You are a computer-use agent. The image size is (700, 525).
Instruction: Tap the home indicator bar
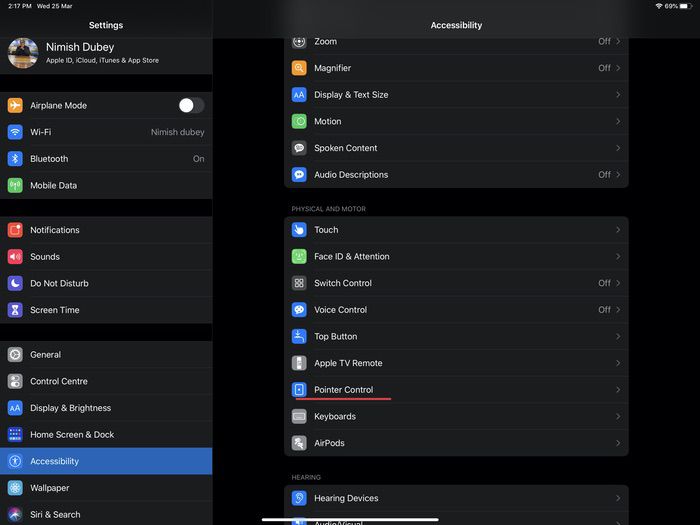(x=350, y=520)
